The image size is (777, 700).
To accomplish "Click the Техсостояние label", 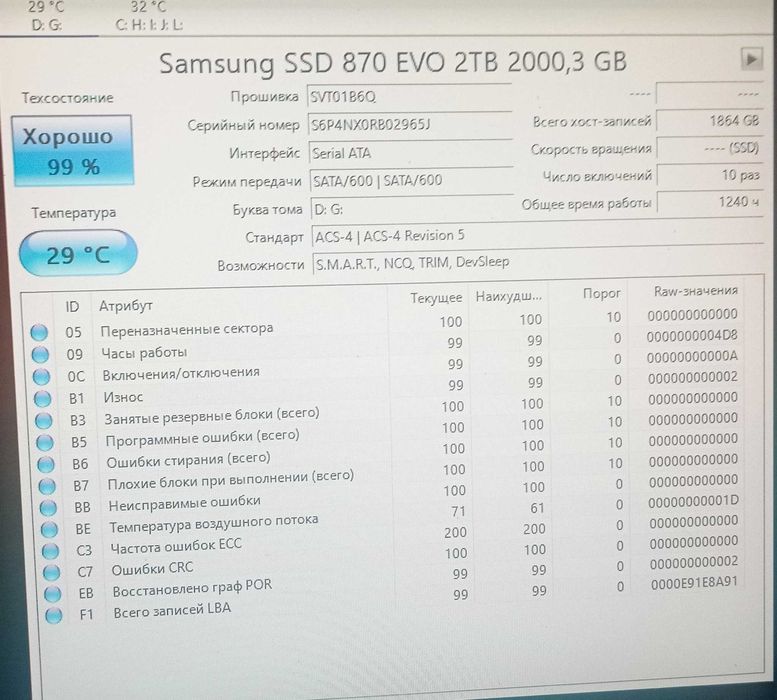I will 67,97.
